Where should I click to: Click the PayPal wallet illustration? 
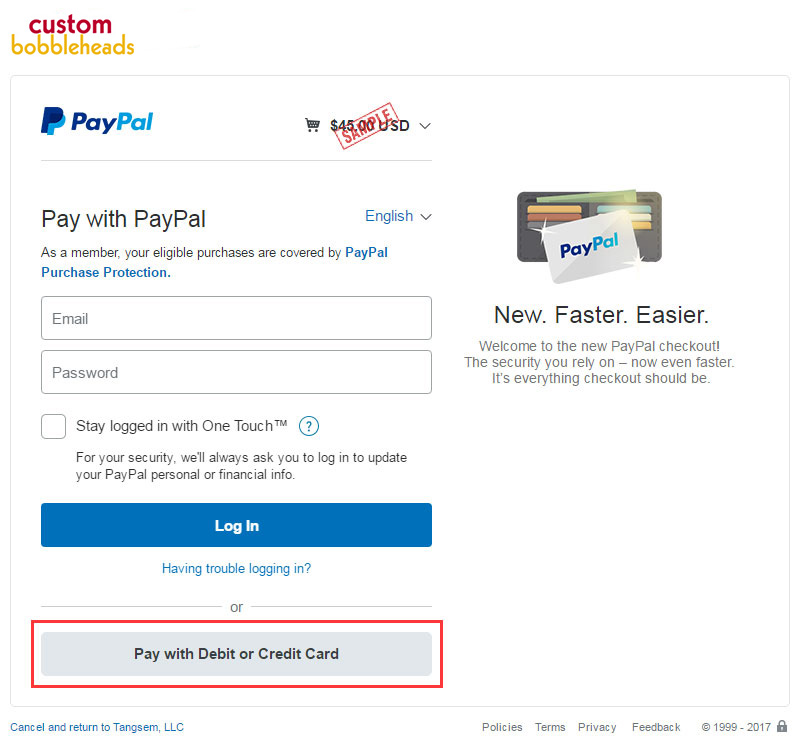(589, 236)
